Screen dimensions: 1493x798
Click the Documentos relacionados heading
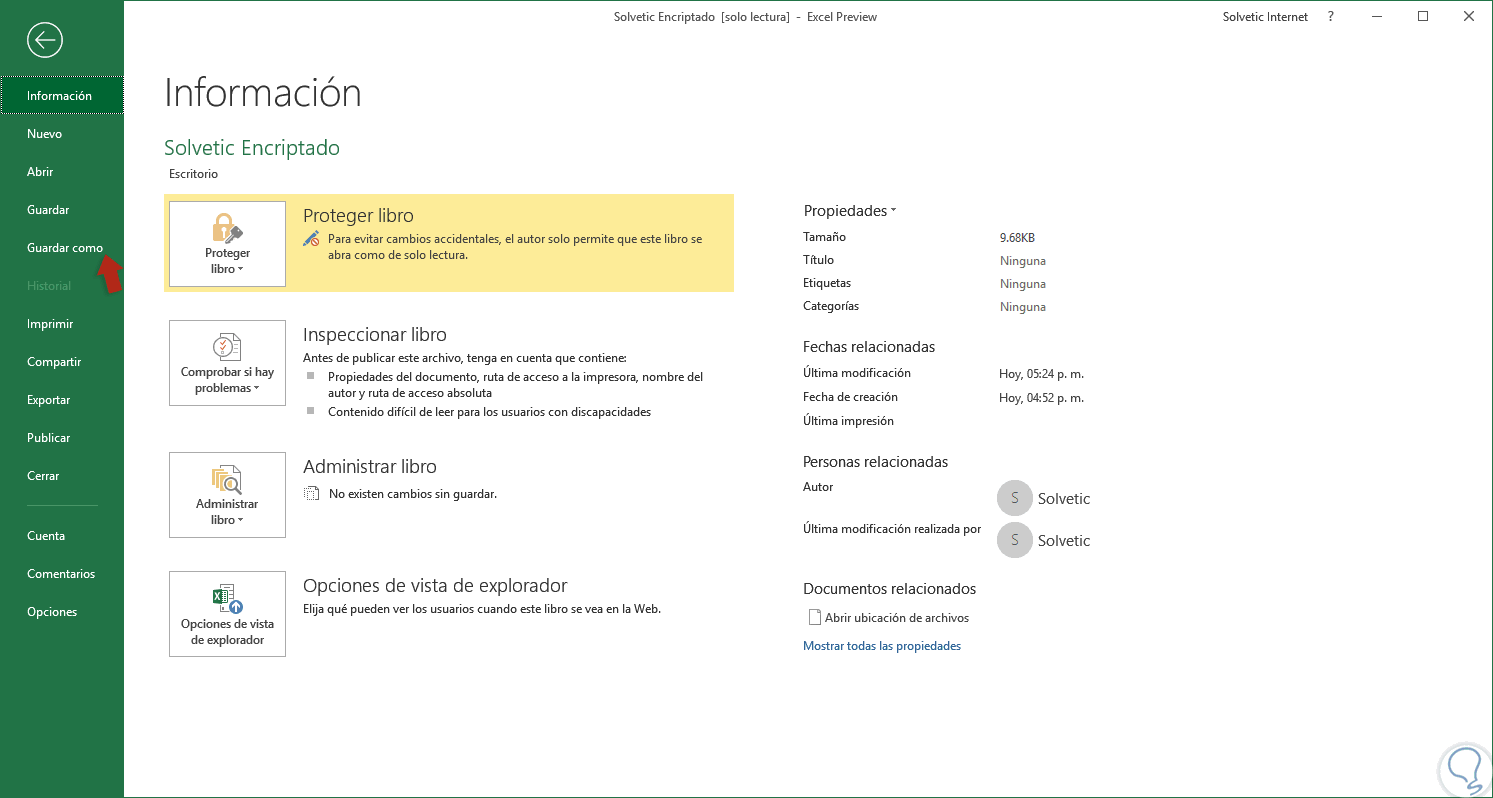pos(889,589)
